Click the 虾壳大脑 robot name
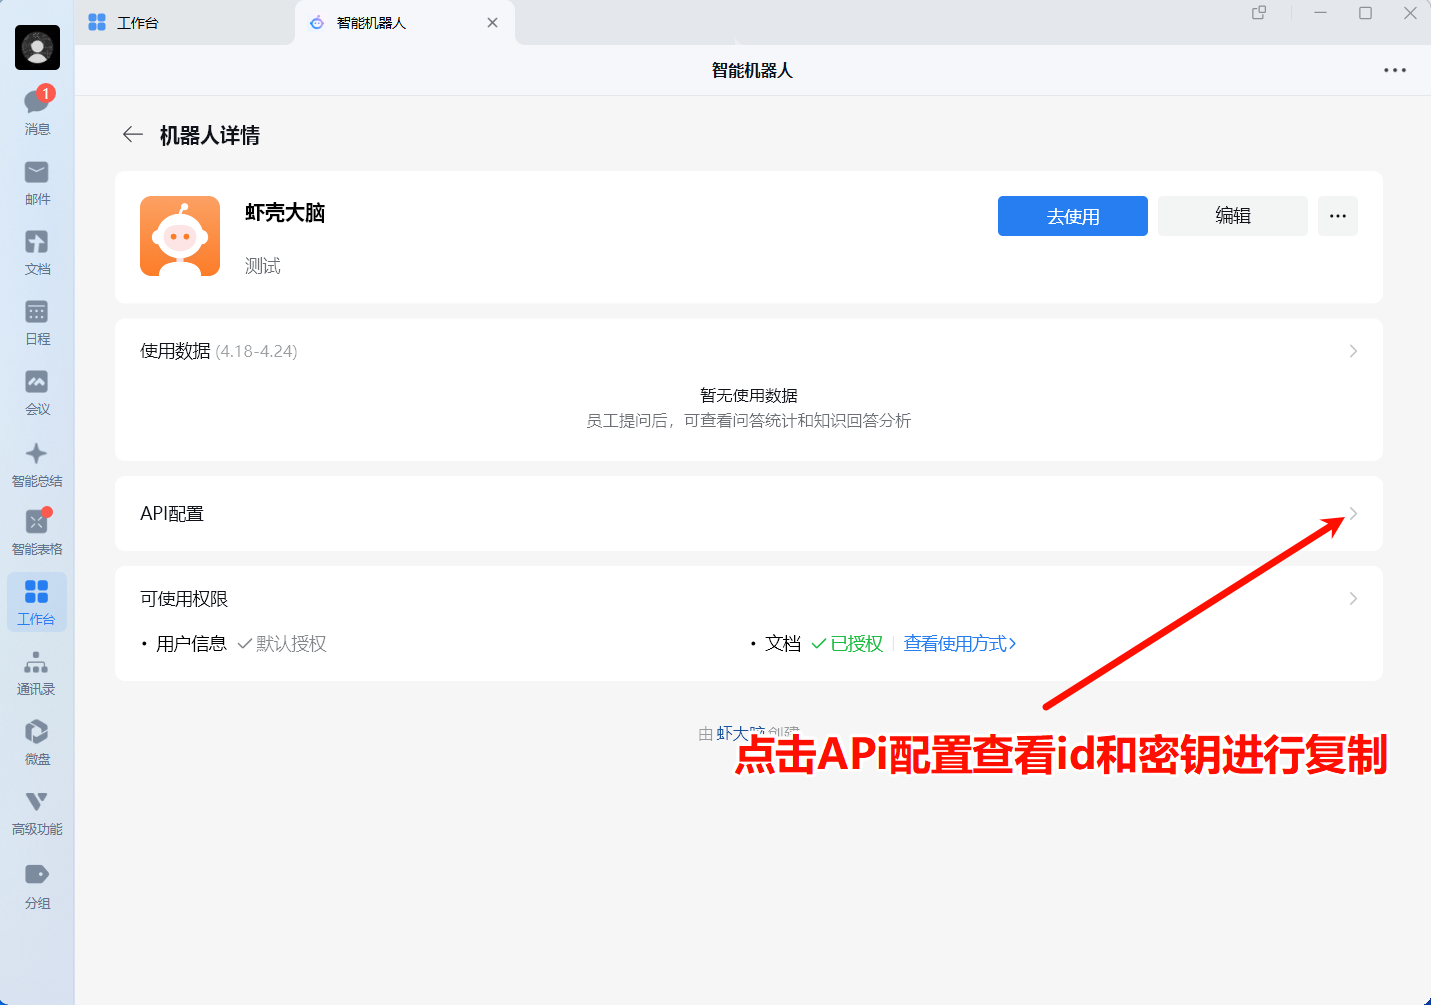1431x1005 pixels. (x=285, y=213)
